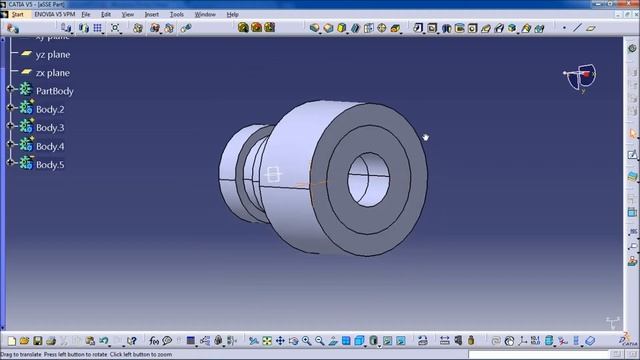Click the Paste clipboard icon
The image size is (640, 360).
tap(90, 341)
